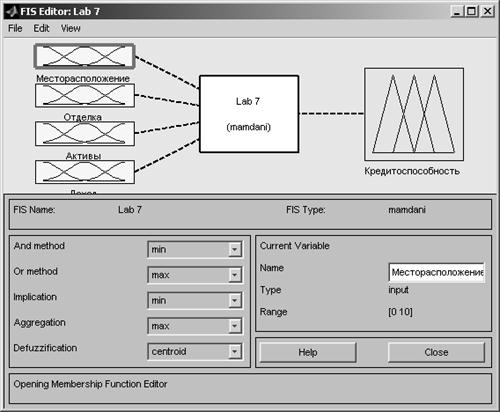Open the Or method dropdown

tap(195, 275)
